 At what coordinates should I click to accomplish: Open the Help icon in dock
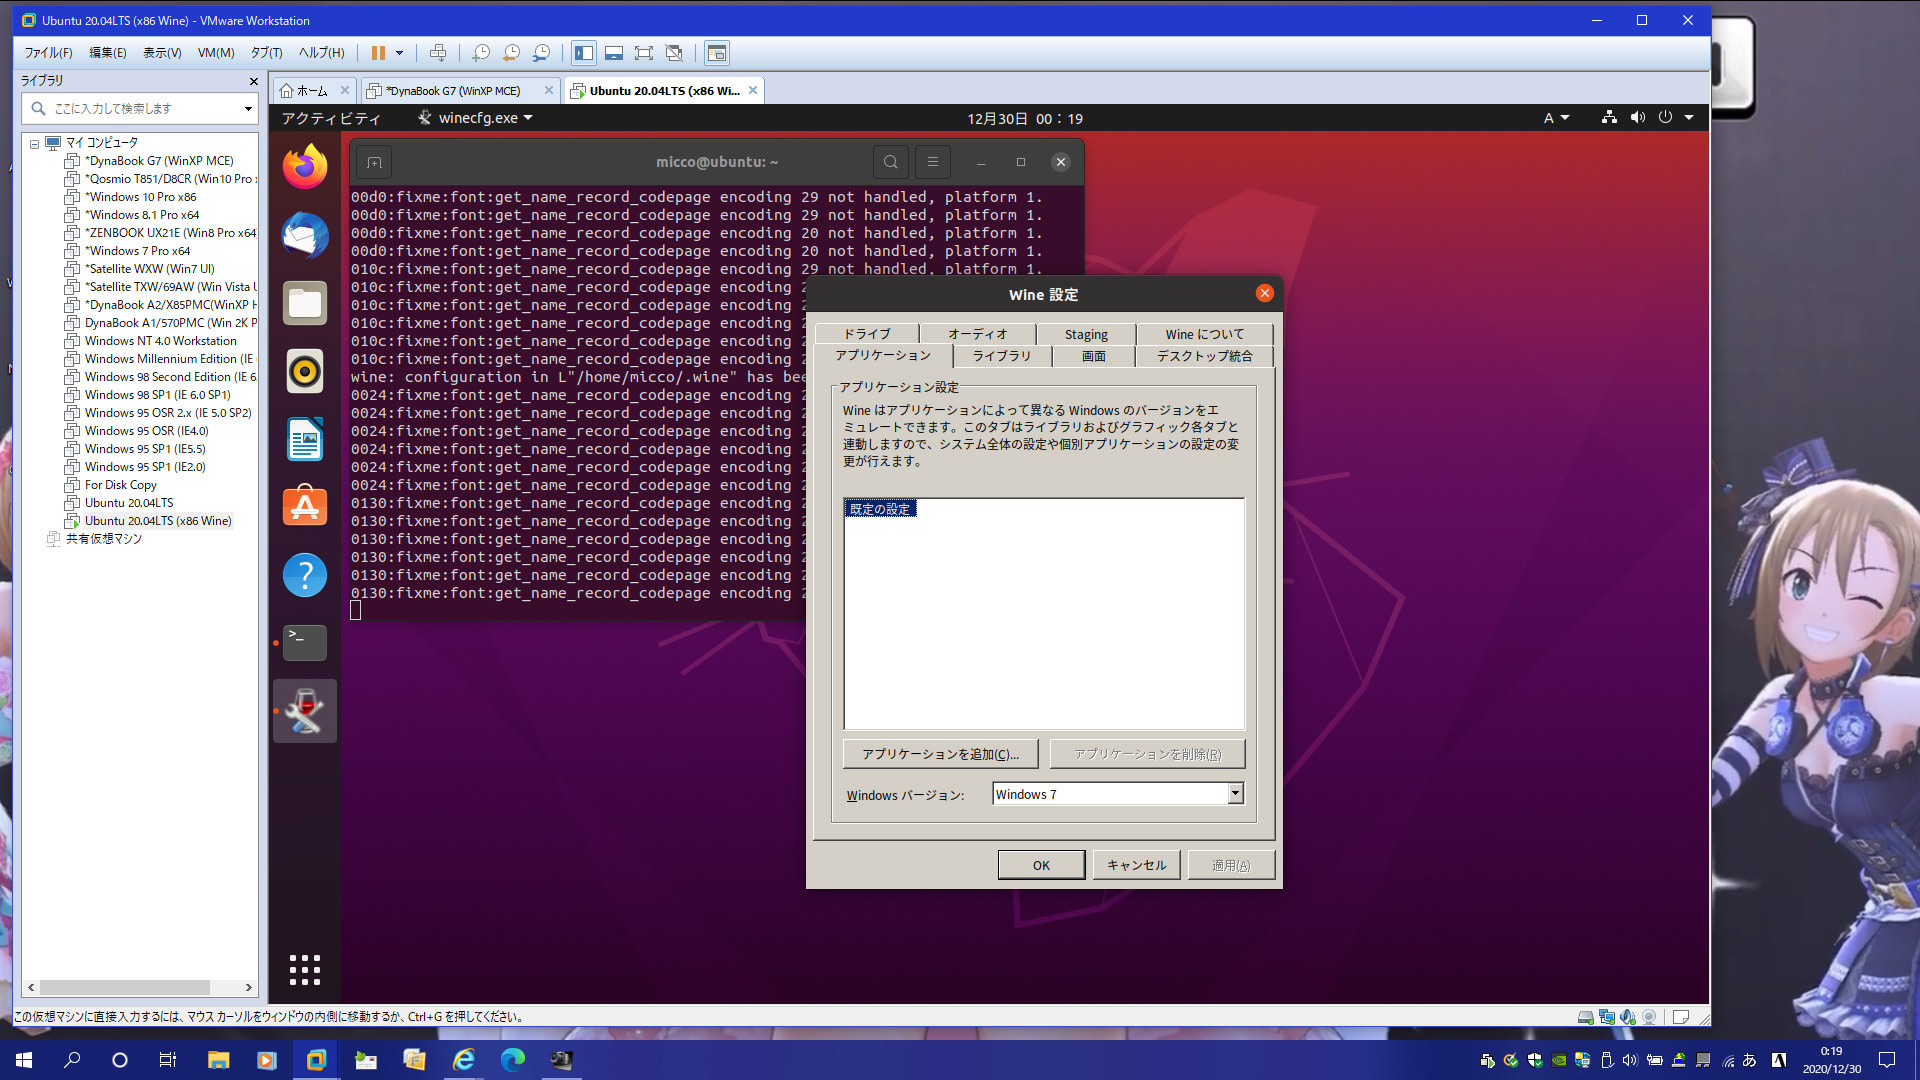(305, 575)
